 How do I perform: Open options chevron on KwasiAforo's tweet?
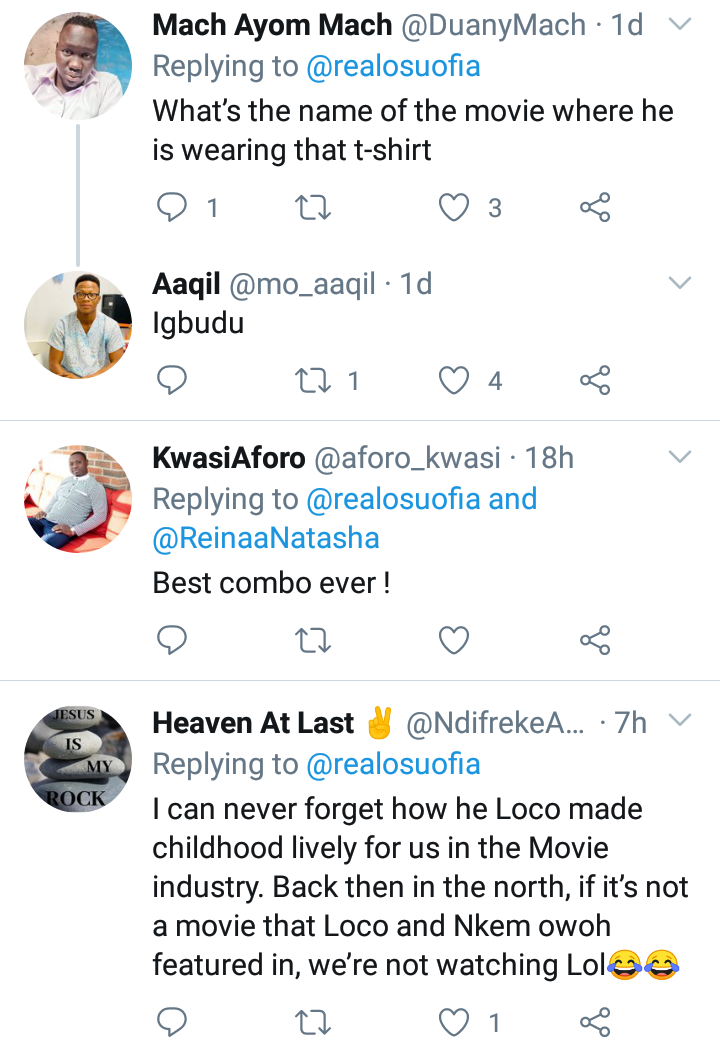[680, 457]
